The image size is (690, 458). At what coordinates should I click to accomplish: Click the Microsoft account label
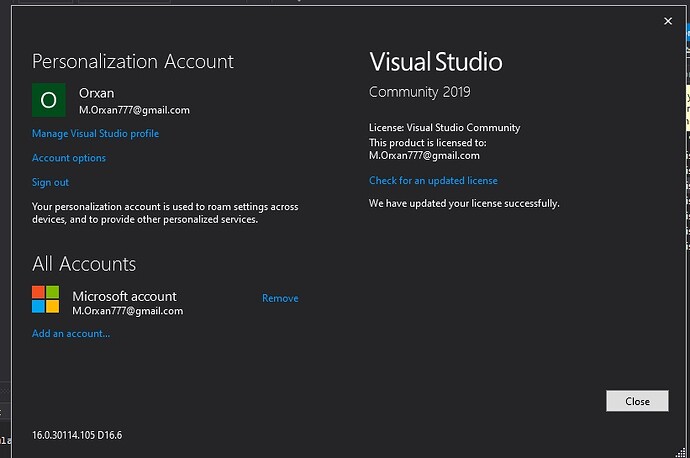124,296
